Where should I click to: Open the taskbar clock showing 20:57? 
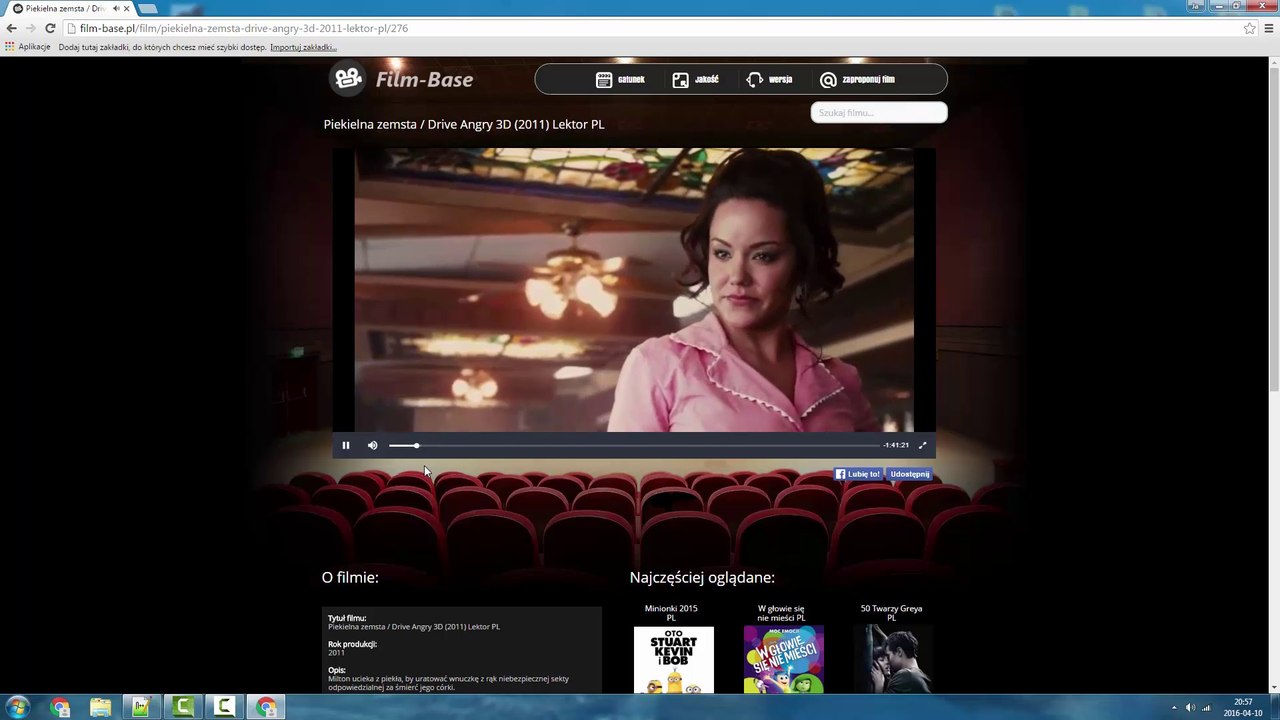pyautogui.click(x=1243, y=707)
